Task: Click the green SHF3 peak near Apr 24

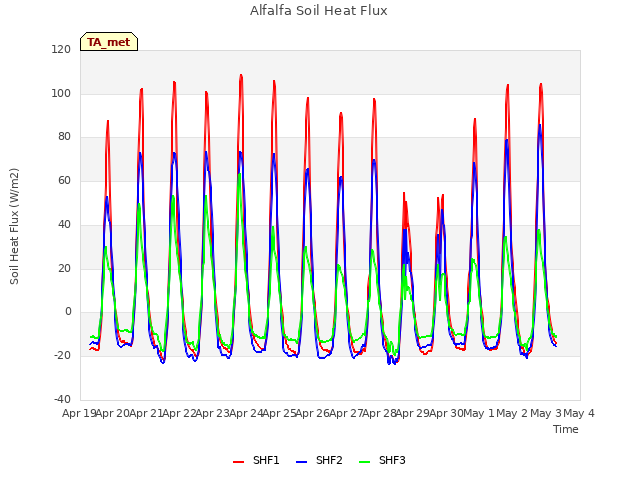Action: (240, 174)
